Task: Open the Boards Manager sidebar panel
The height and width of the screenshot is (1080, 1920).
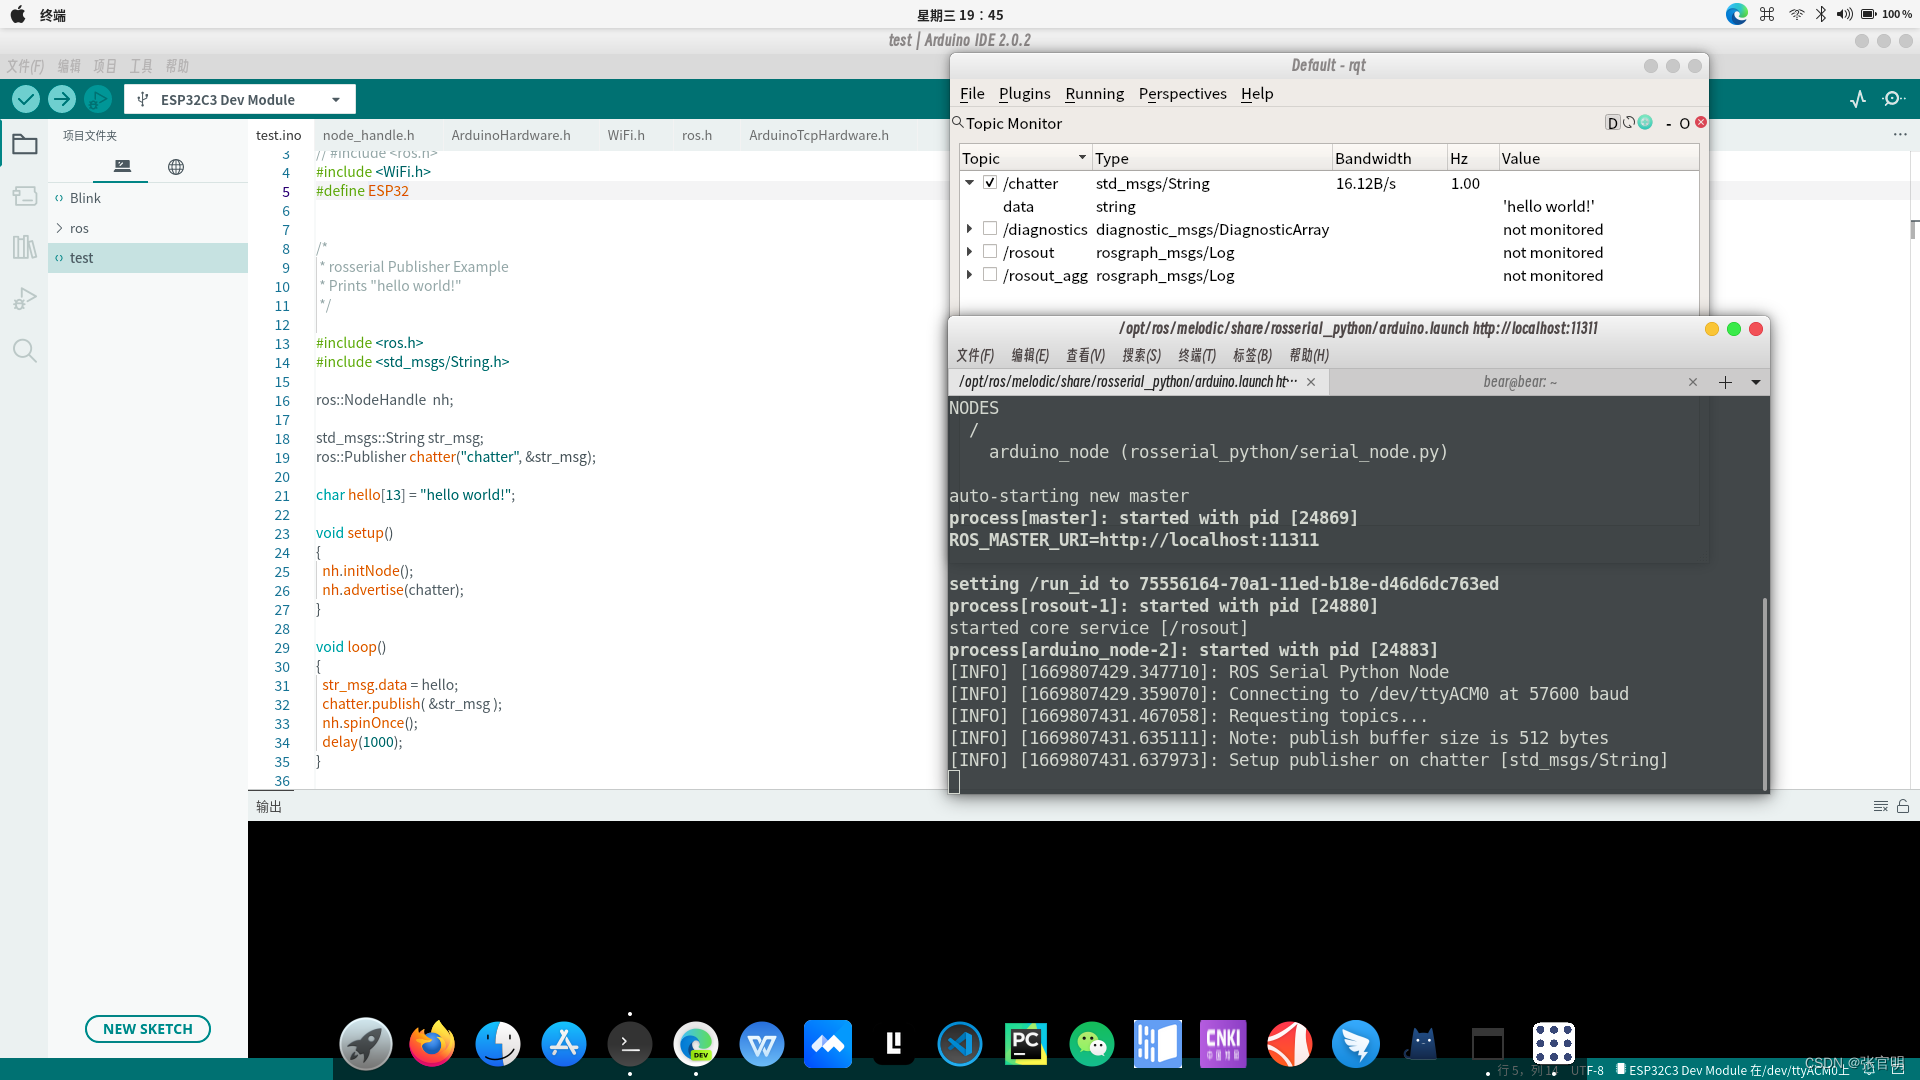Action: point(24,196)
